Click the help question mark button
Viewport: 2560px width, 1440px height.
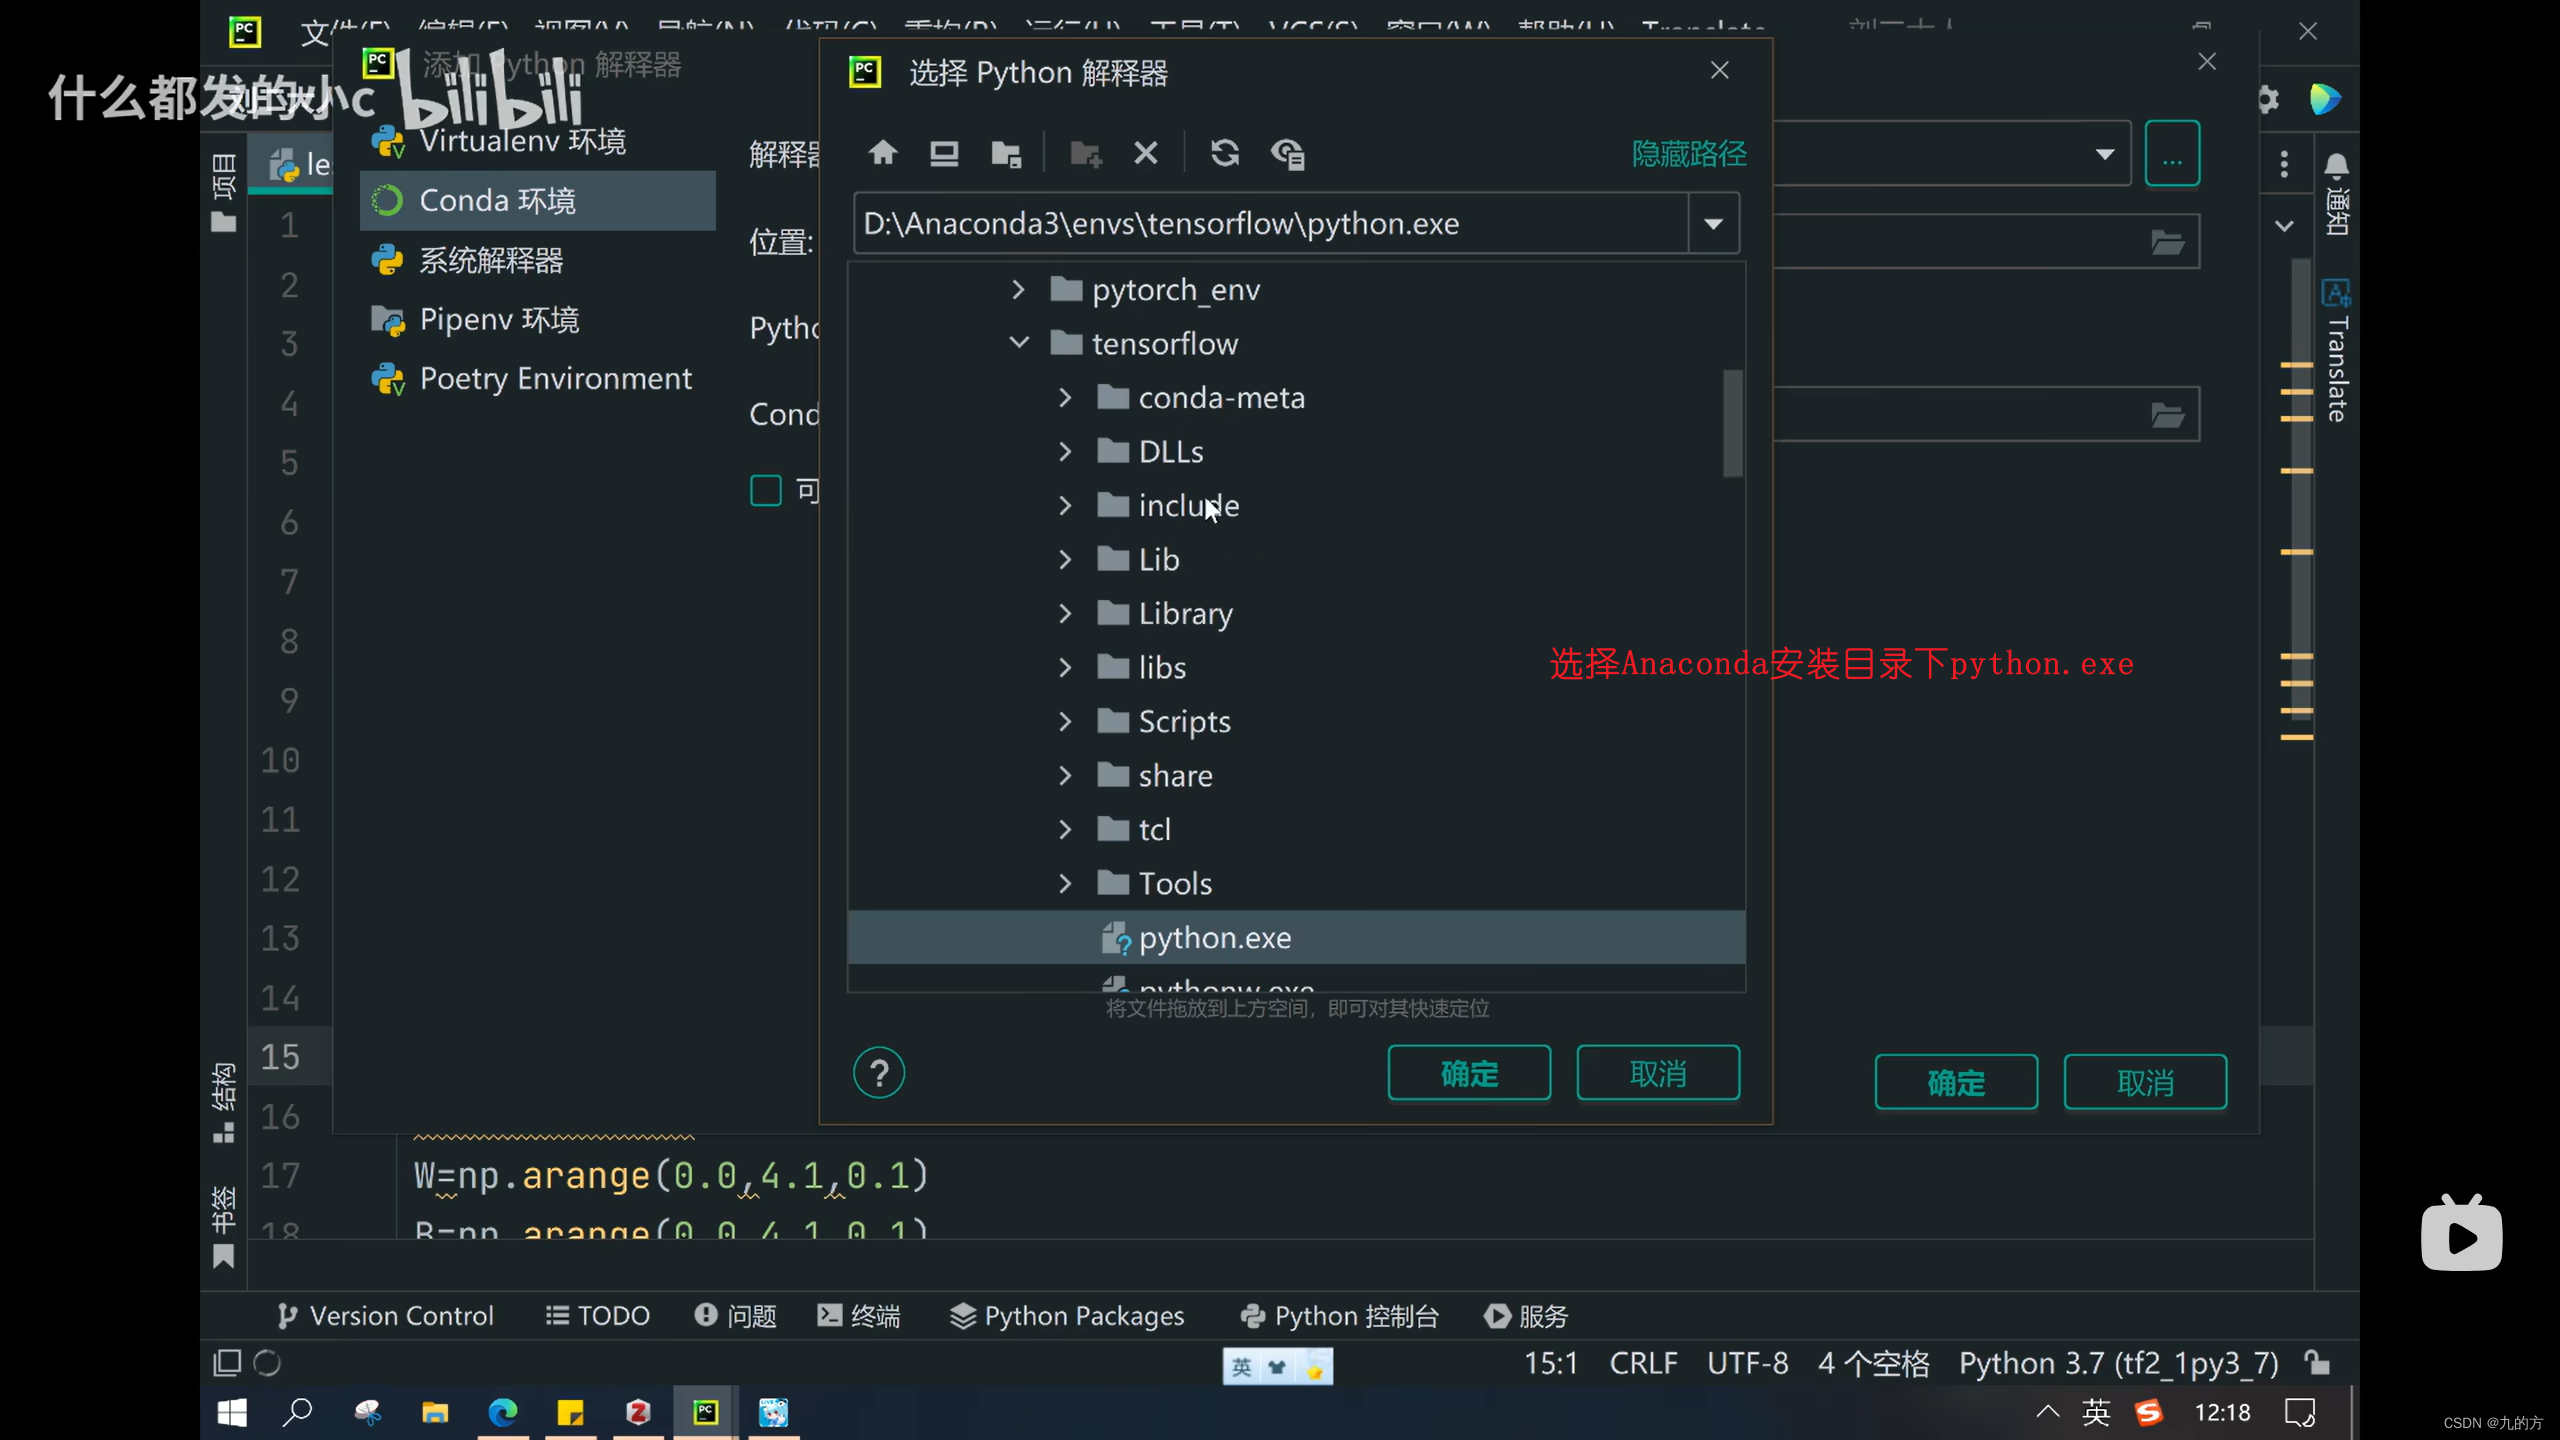pyautogui.click(x=879, y=1073)
